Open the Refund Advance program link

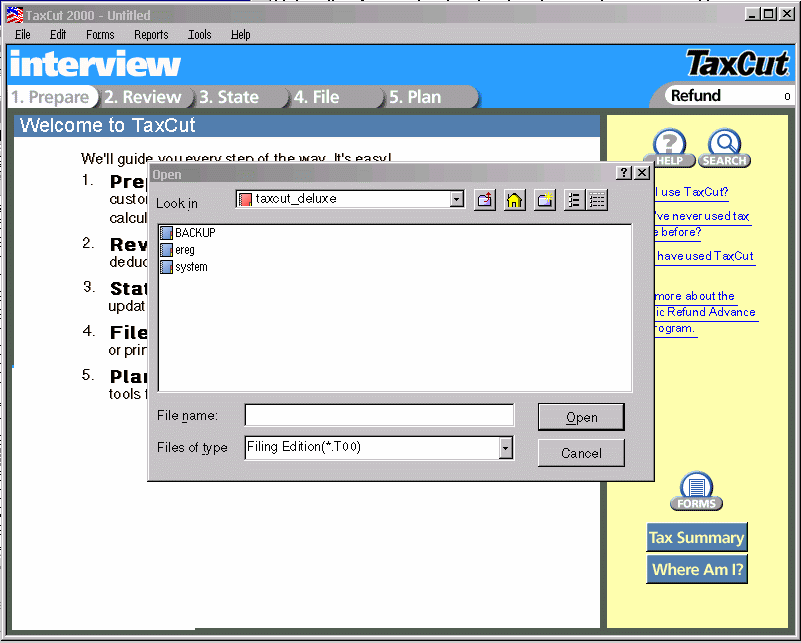point(706,312)
